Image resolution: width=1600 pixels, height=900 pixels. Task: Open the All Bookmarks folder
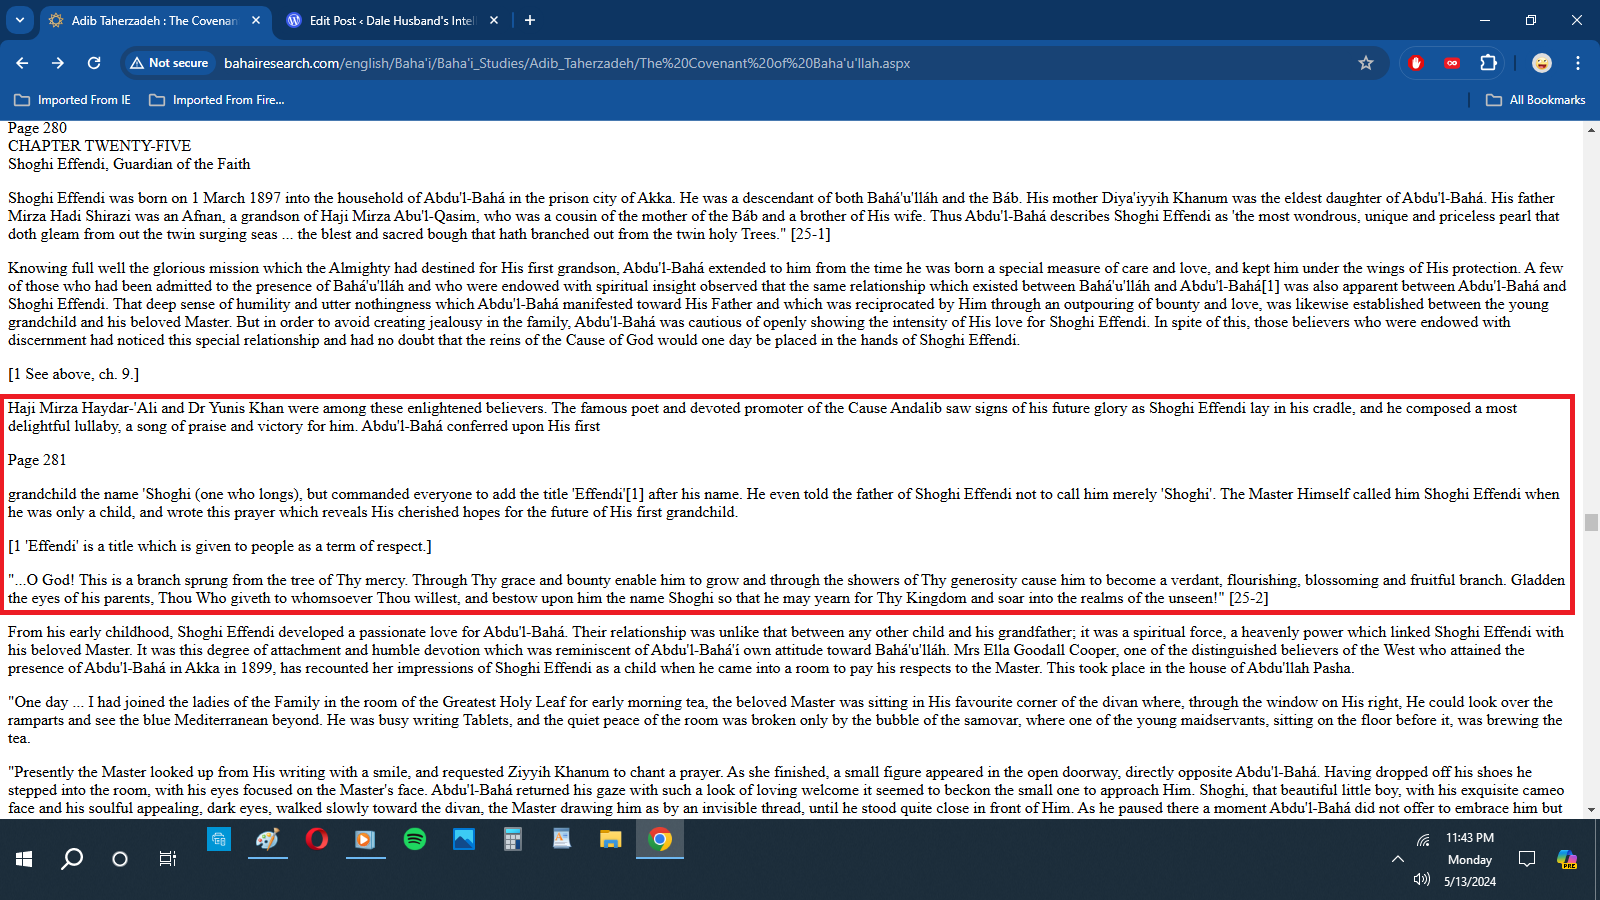(x=1535, y=100)
